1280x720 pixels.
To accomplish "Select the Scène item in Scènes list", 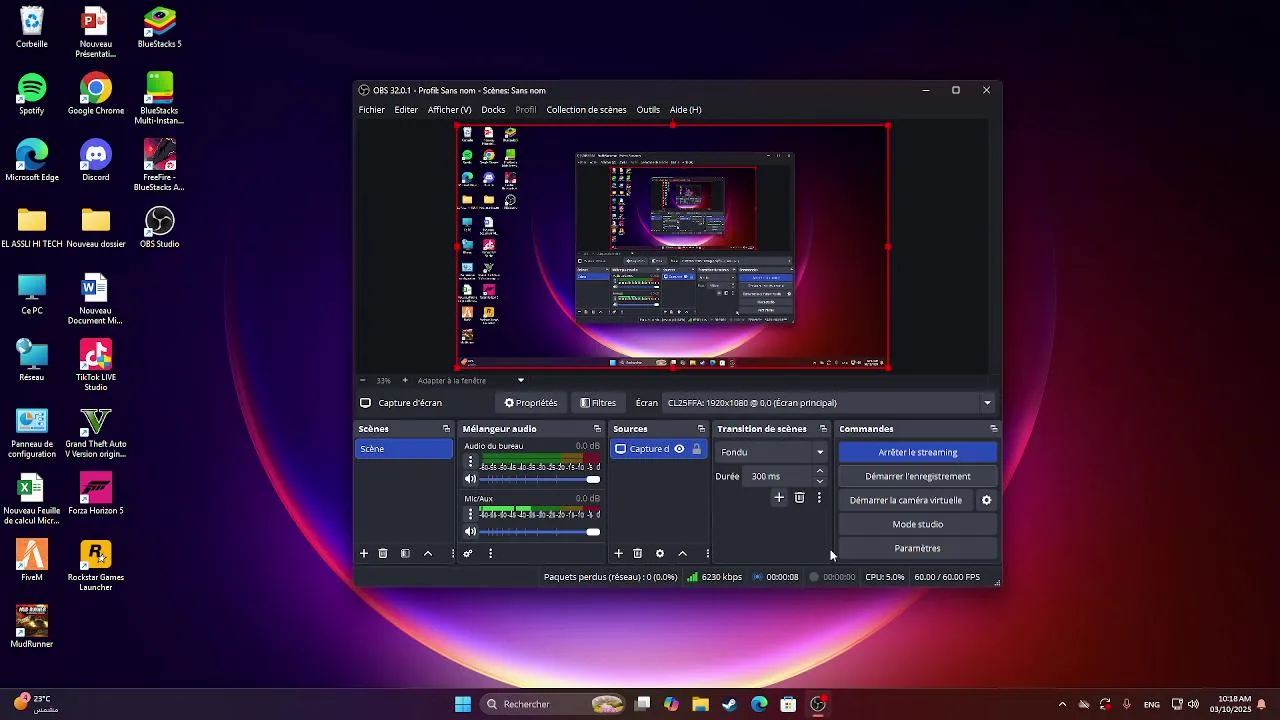I will [404, 449].
